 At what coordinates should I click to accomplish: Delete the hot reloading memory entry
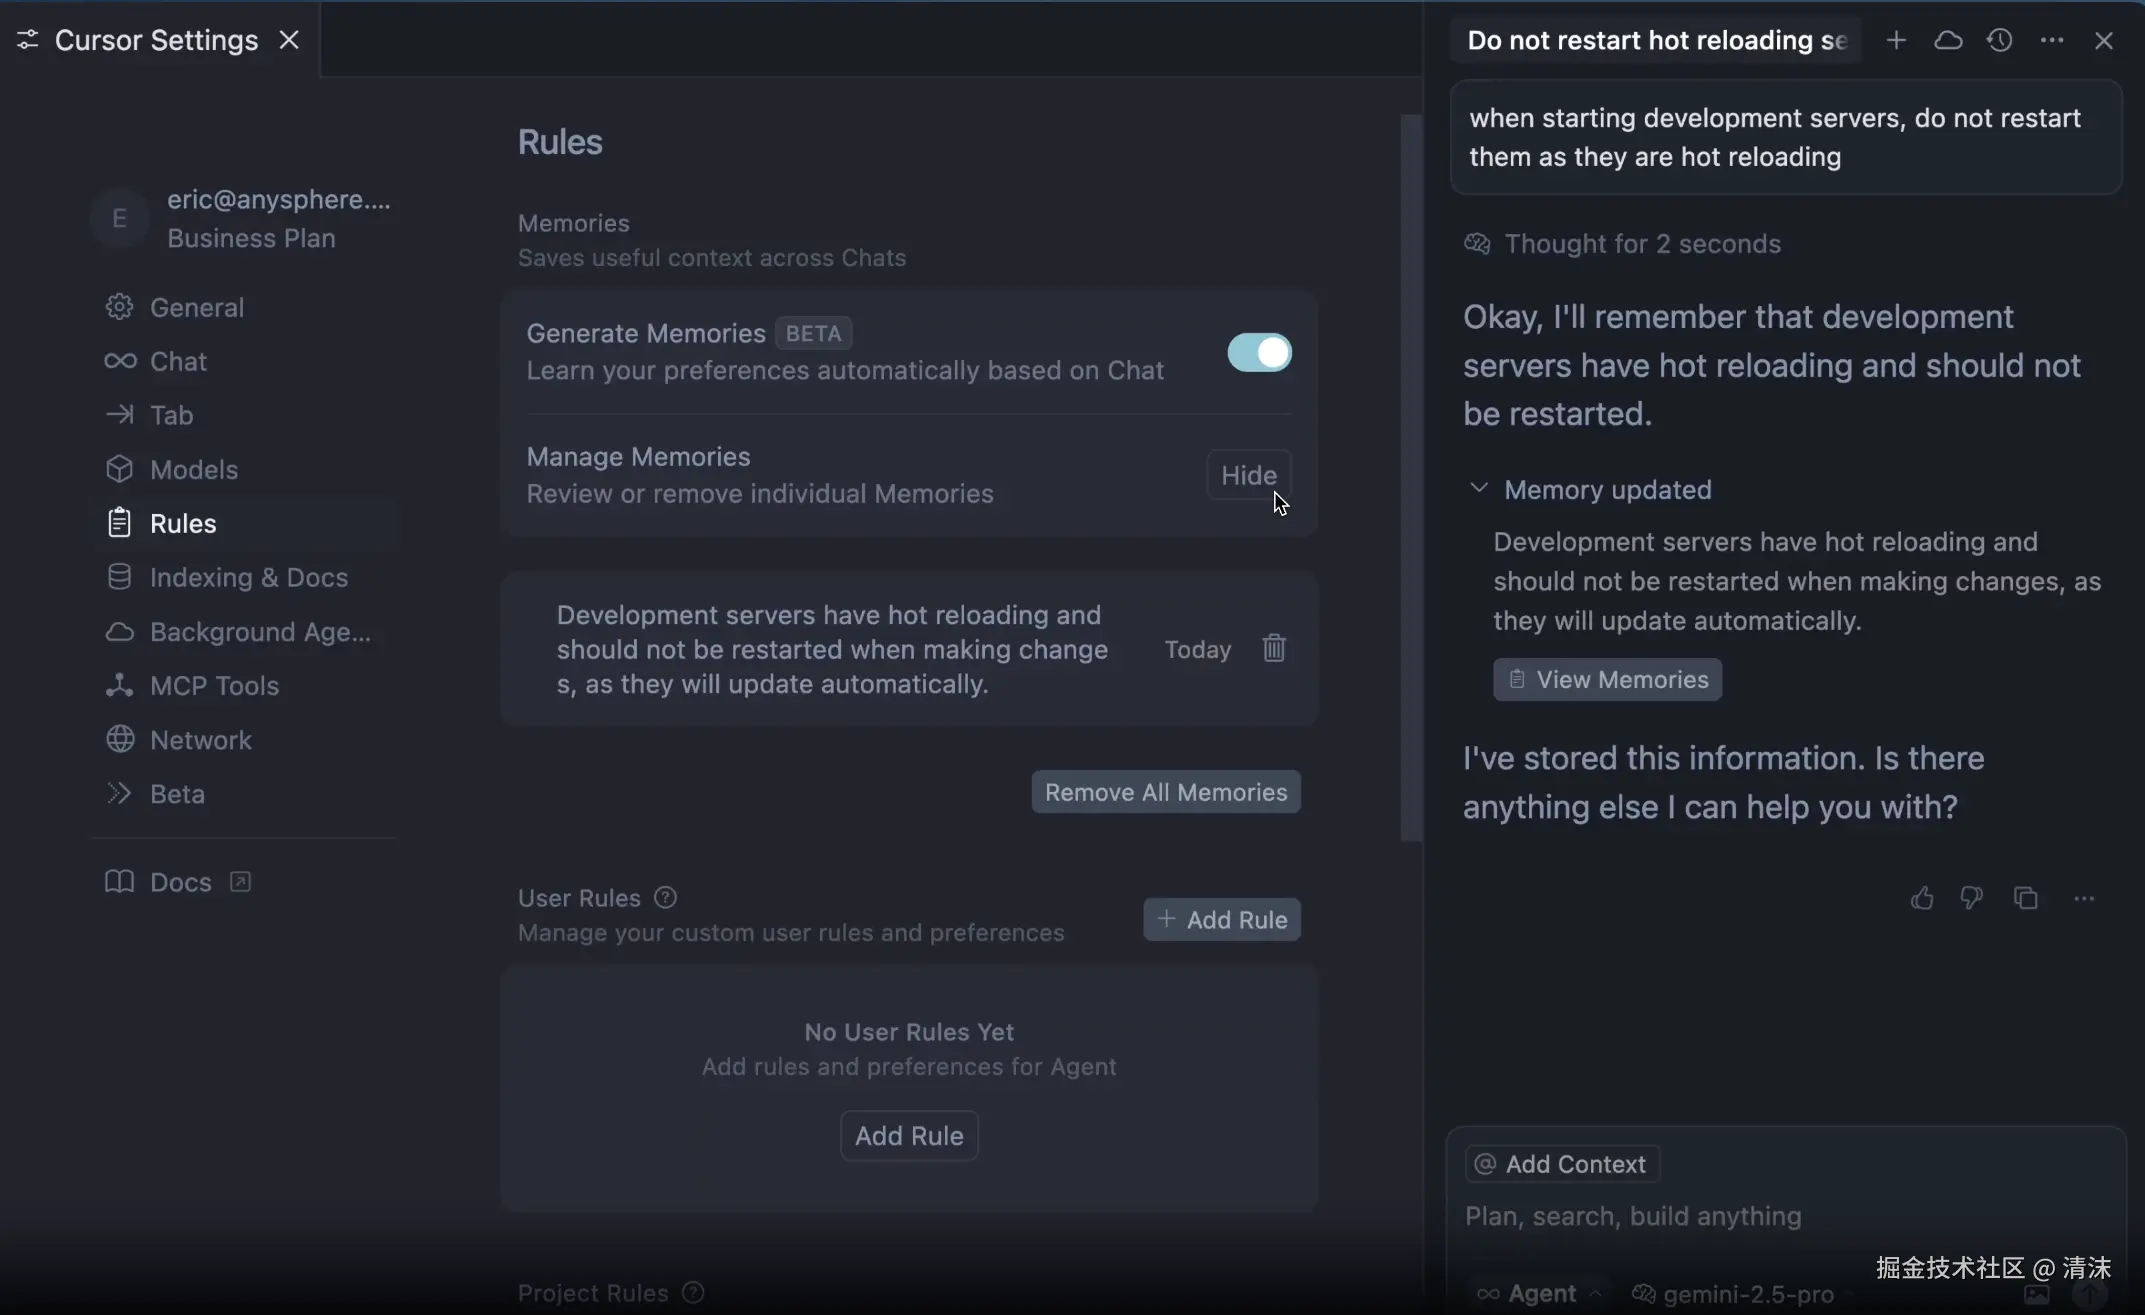(1273, 648)
